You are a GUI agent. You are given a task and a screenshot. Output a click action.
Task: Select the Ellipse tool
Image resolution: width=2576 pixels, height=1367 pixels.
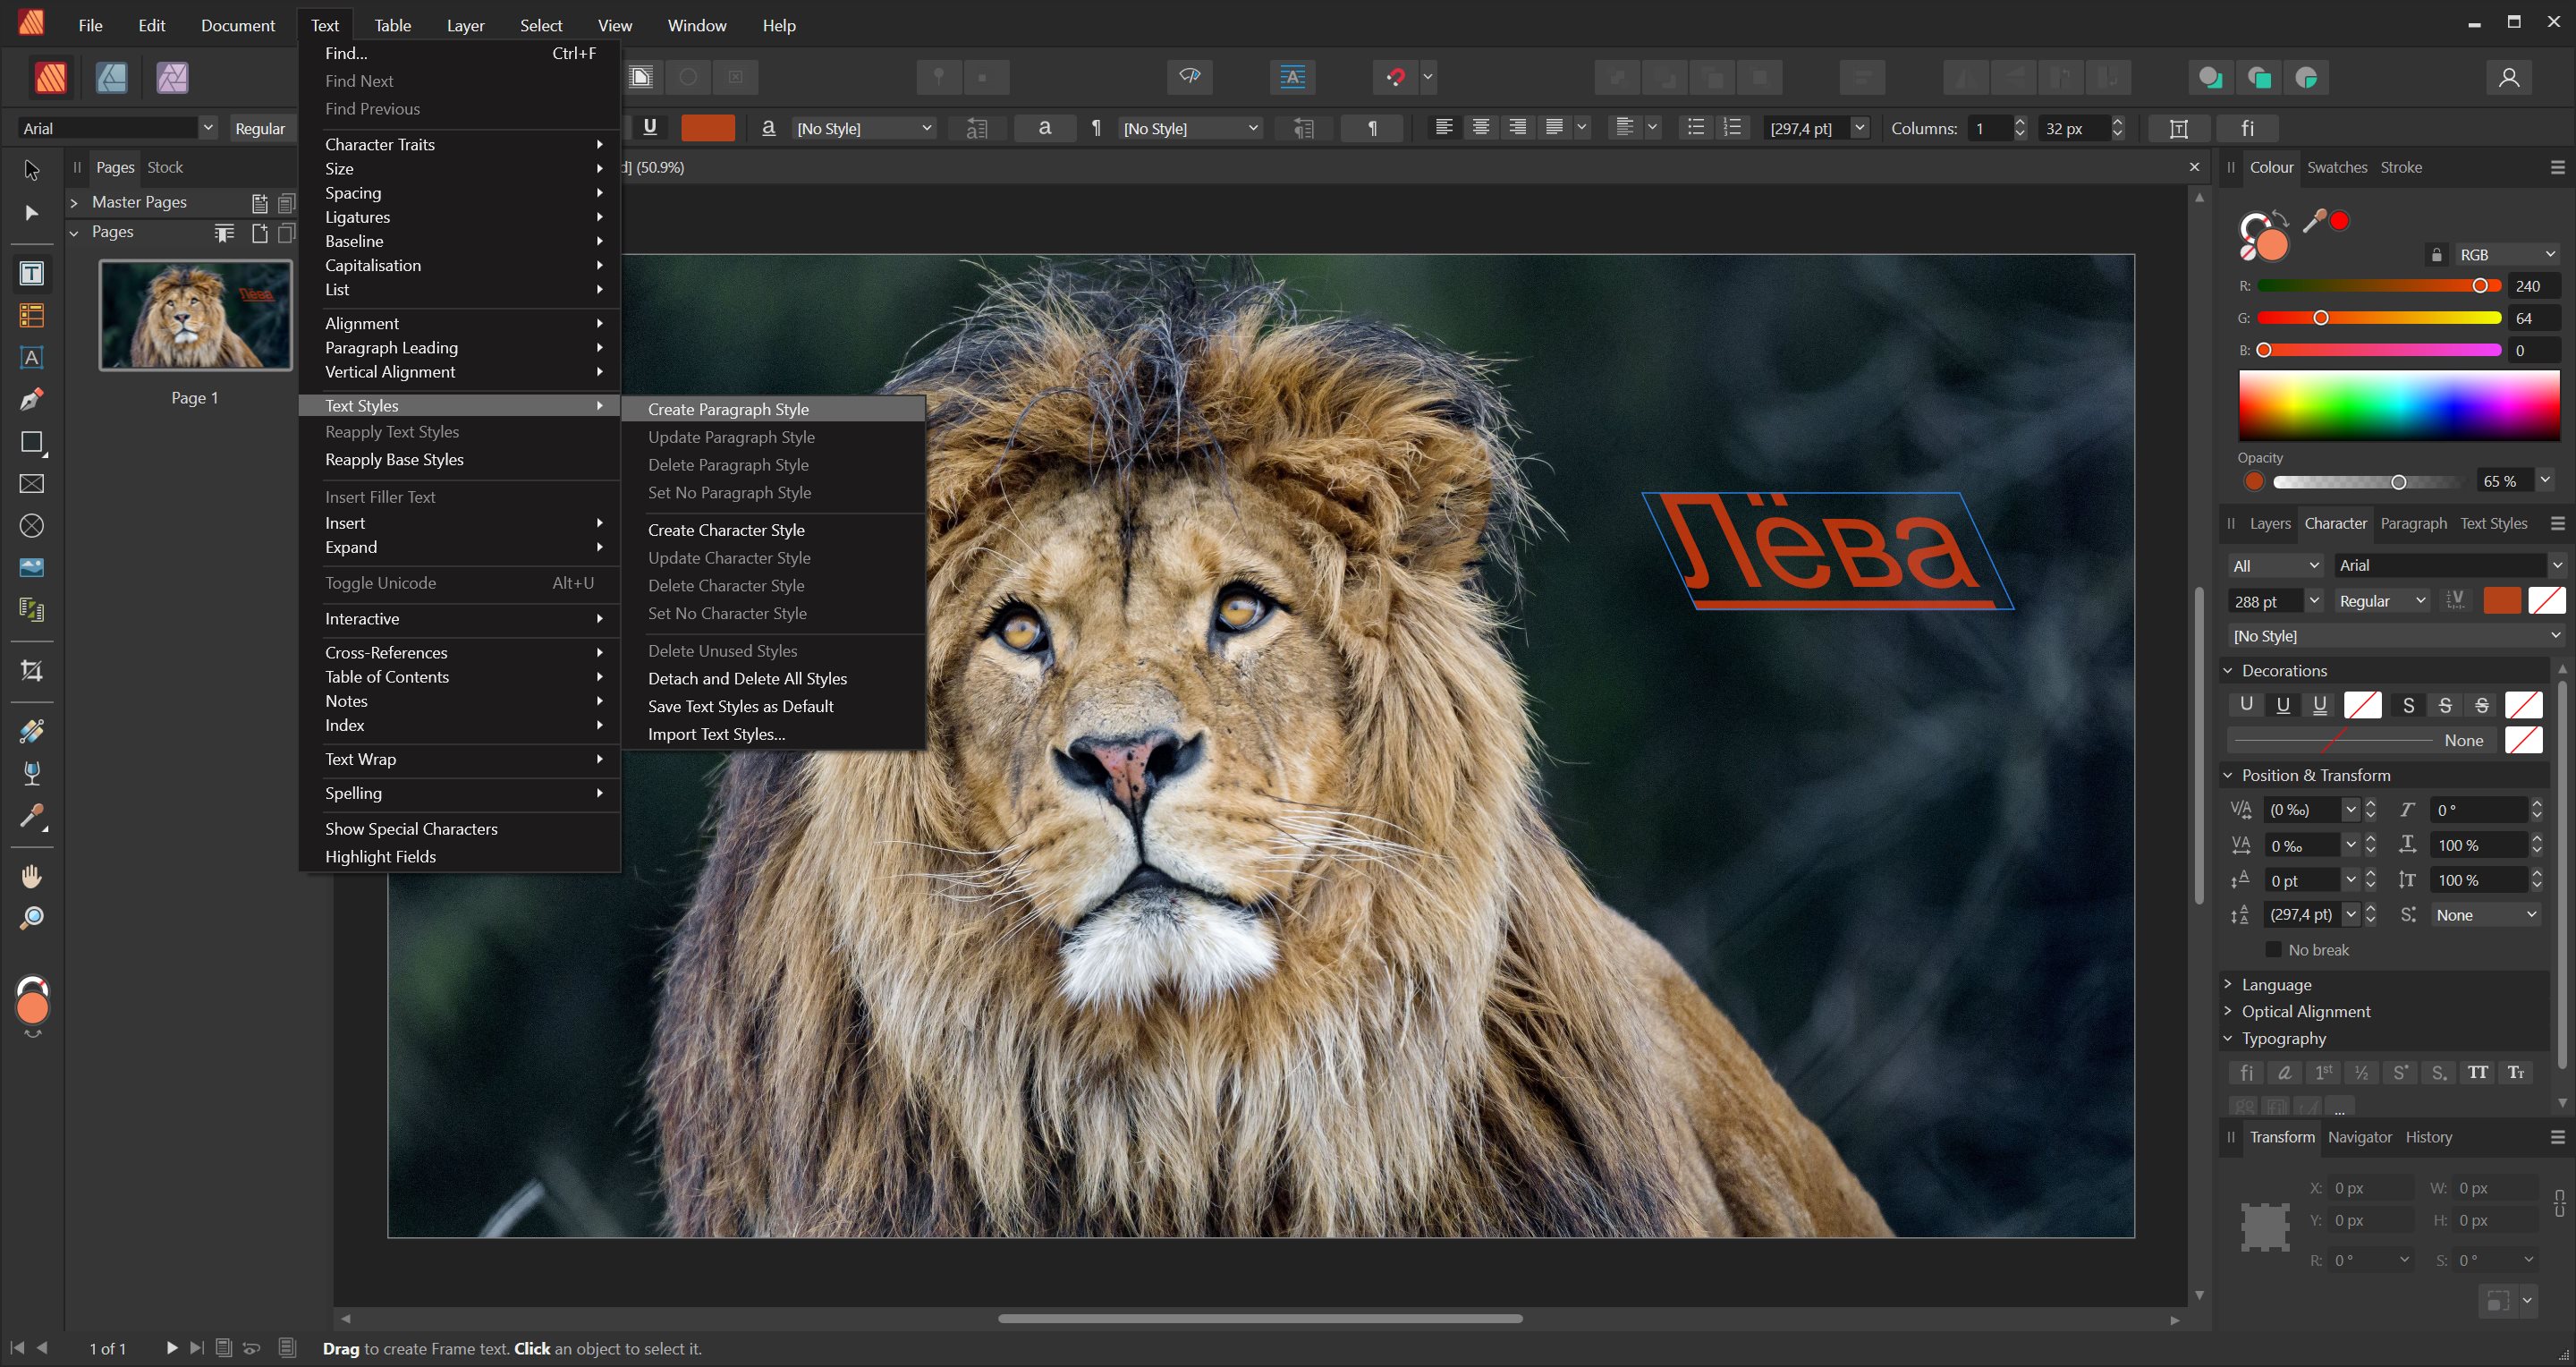click(32, 526)
